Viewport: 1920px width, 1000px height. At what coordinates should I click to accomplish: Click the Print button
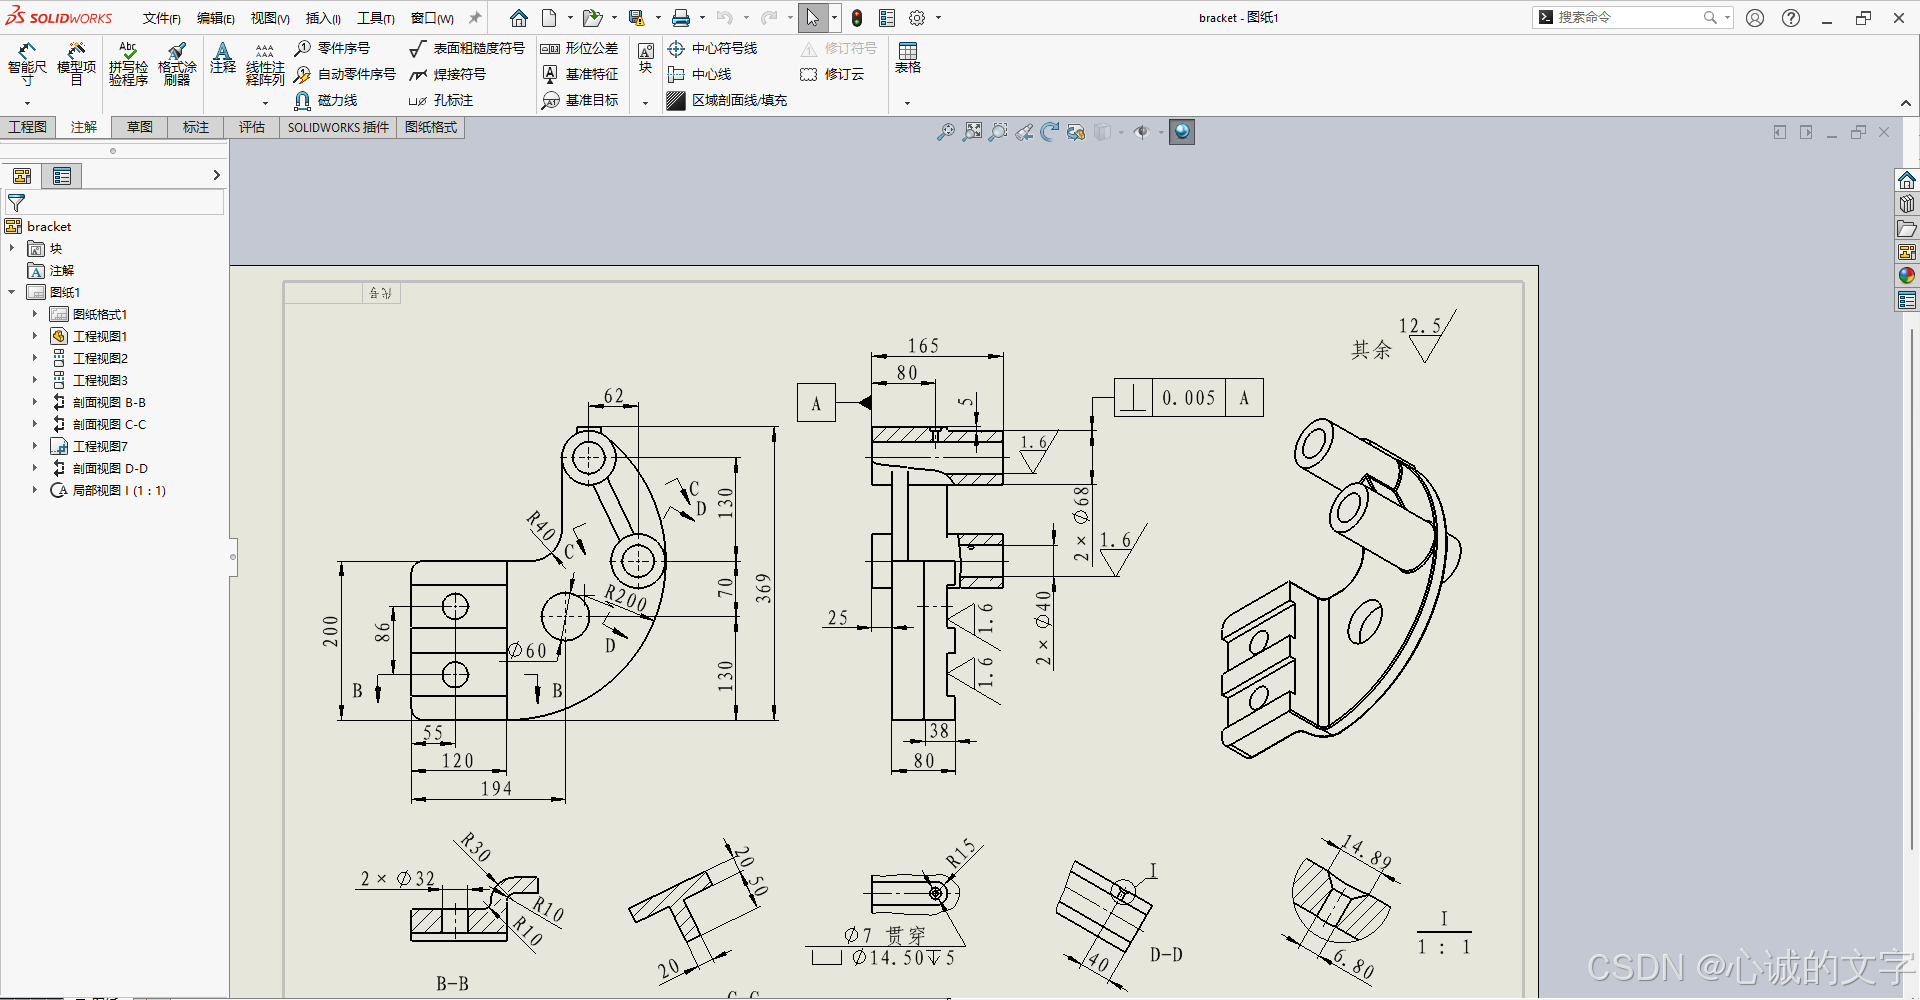[x=681, y=18]
